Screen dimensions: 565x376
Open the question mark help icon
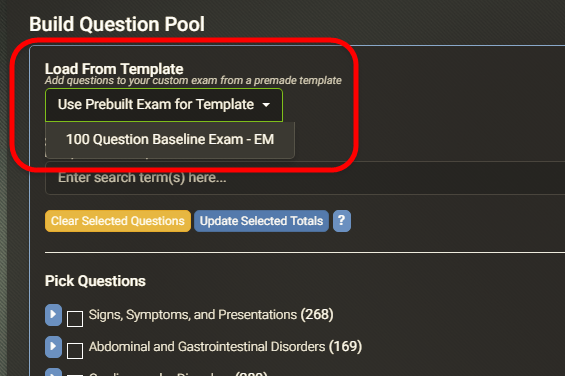point(342,221)
